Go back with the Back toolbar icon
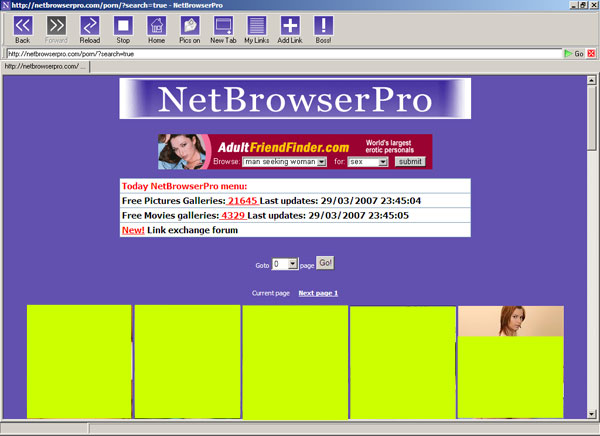The width and height of the screenshot is (600, 436). (x=23, y=26)
